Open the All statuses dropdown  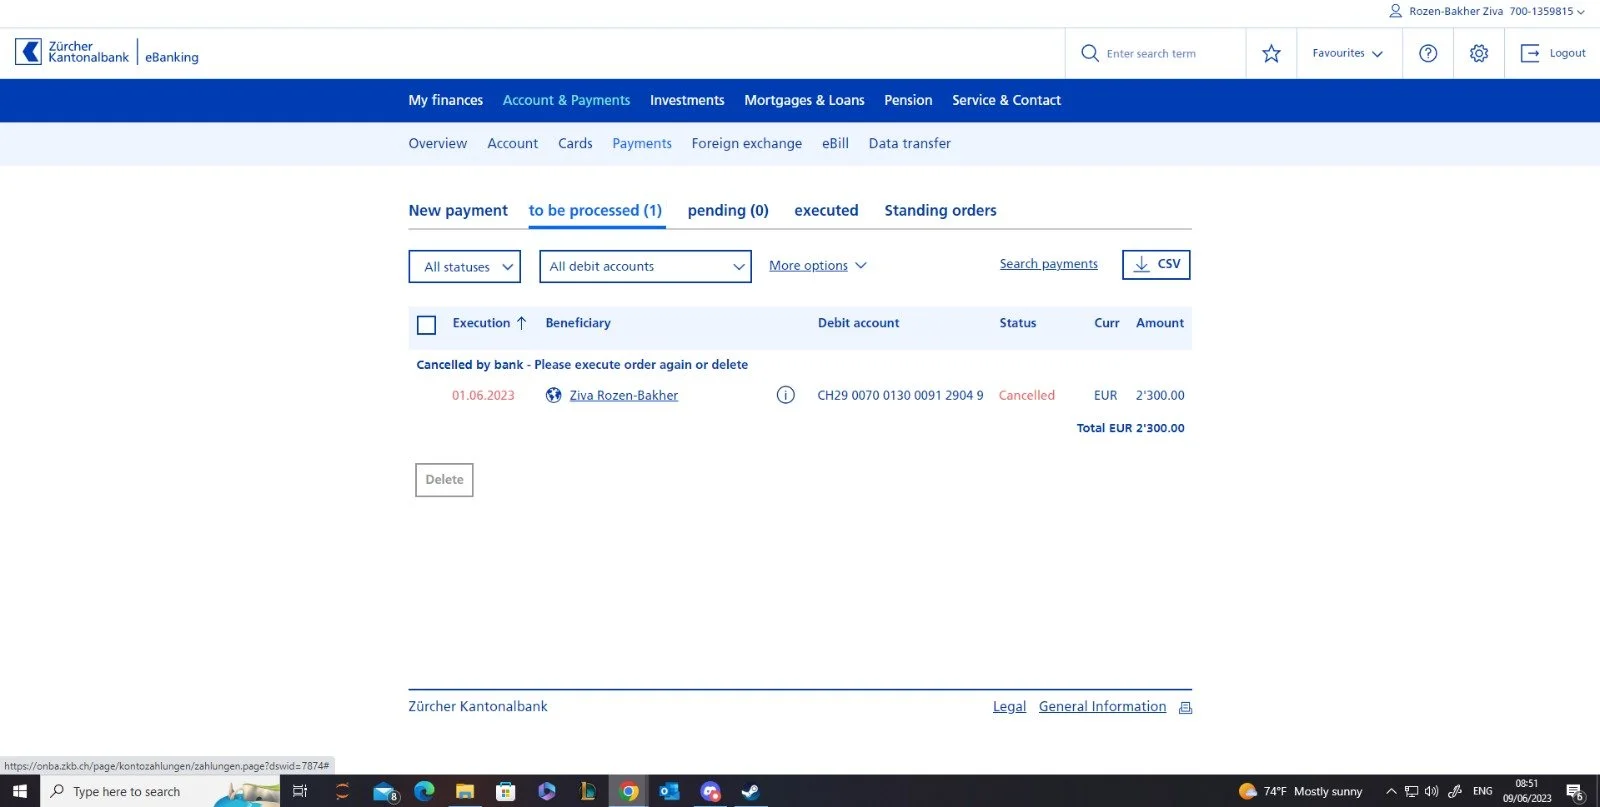(x=465, y=266)
